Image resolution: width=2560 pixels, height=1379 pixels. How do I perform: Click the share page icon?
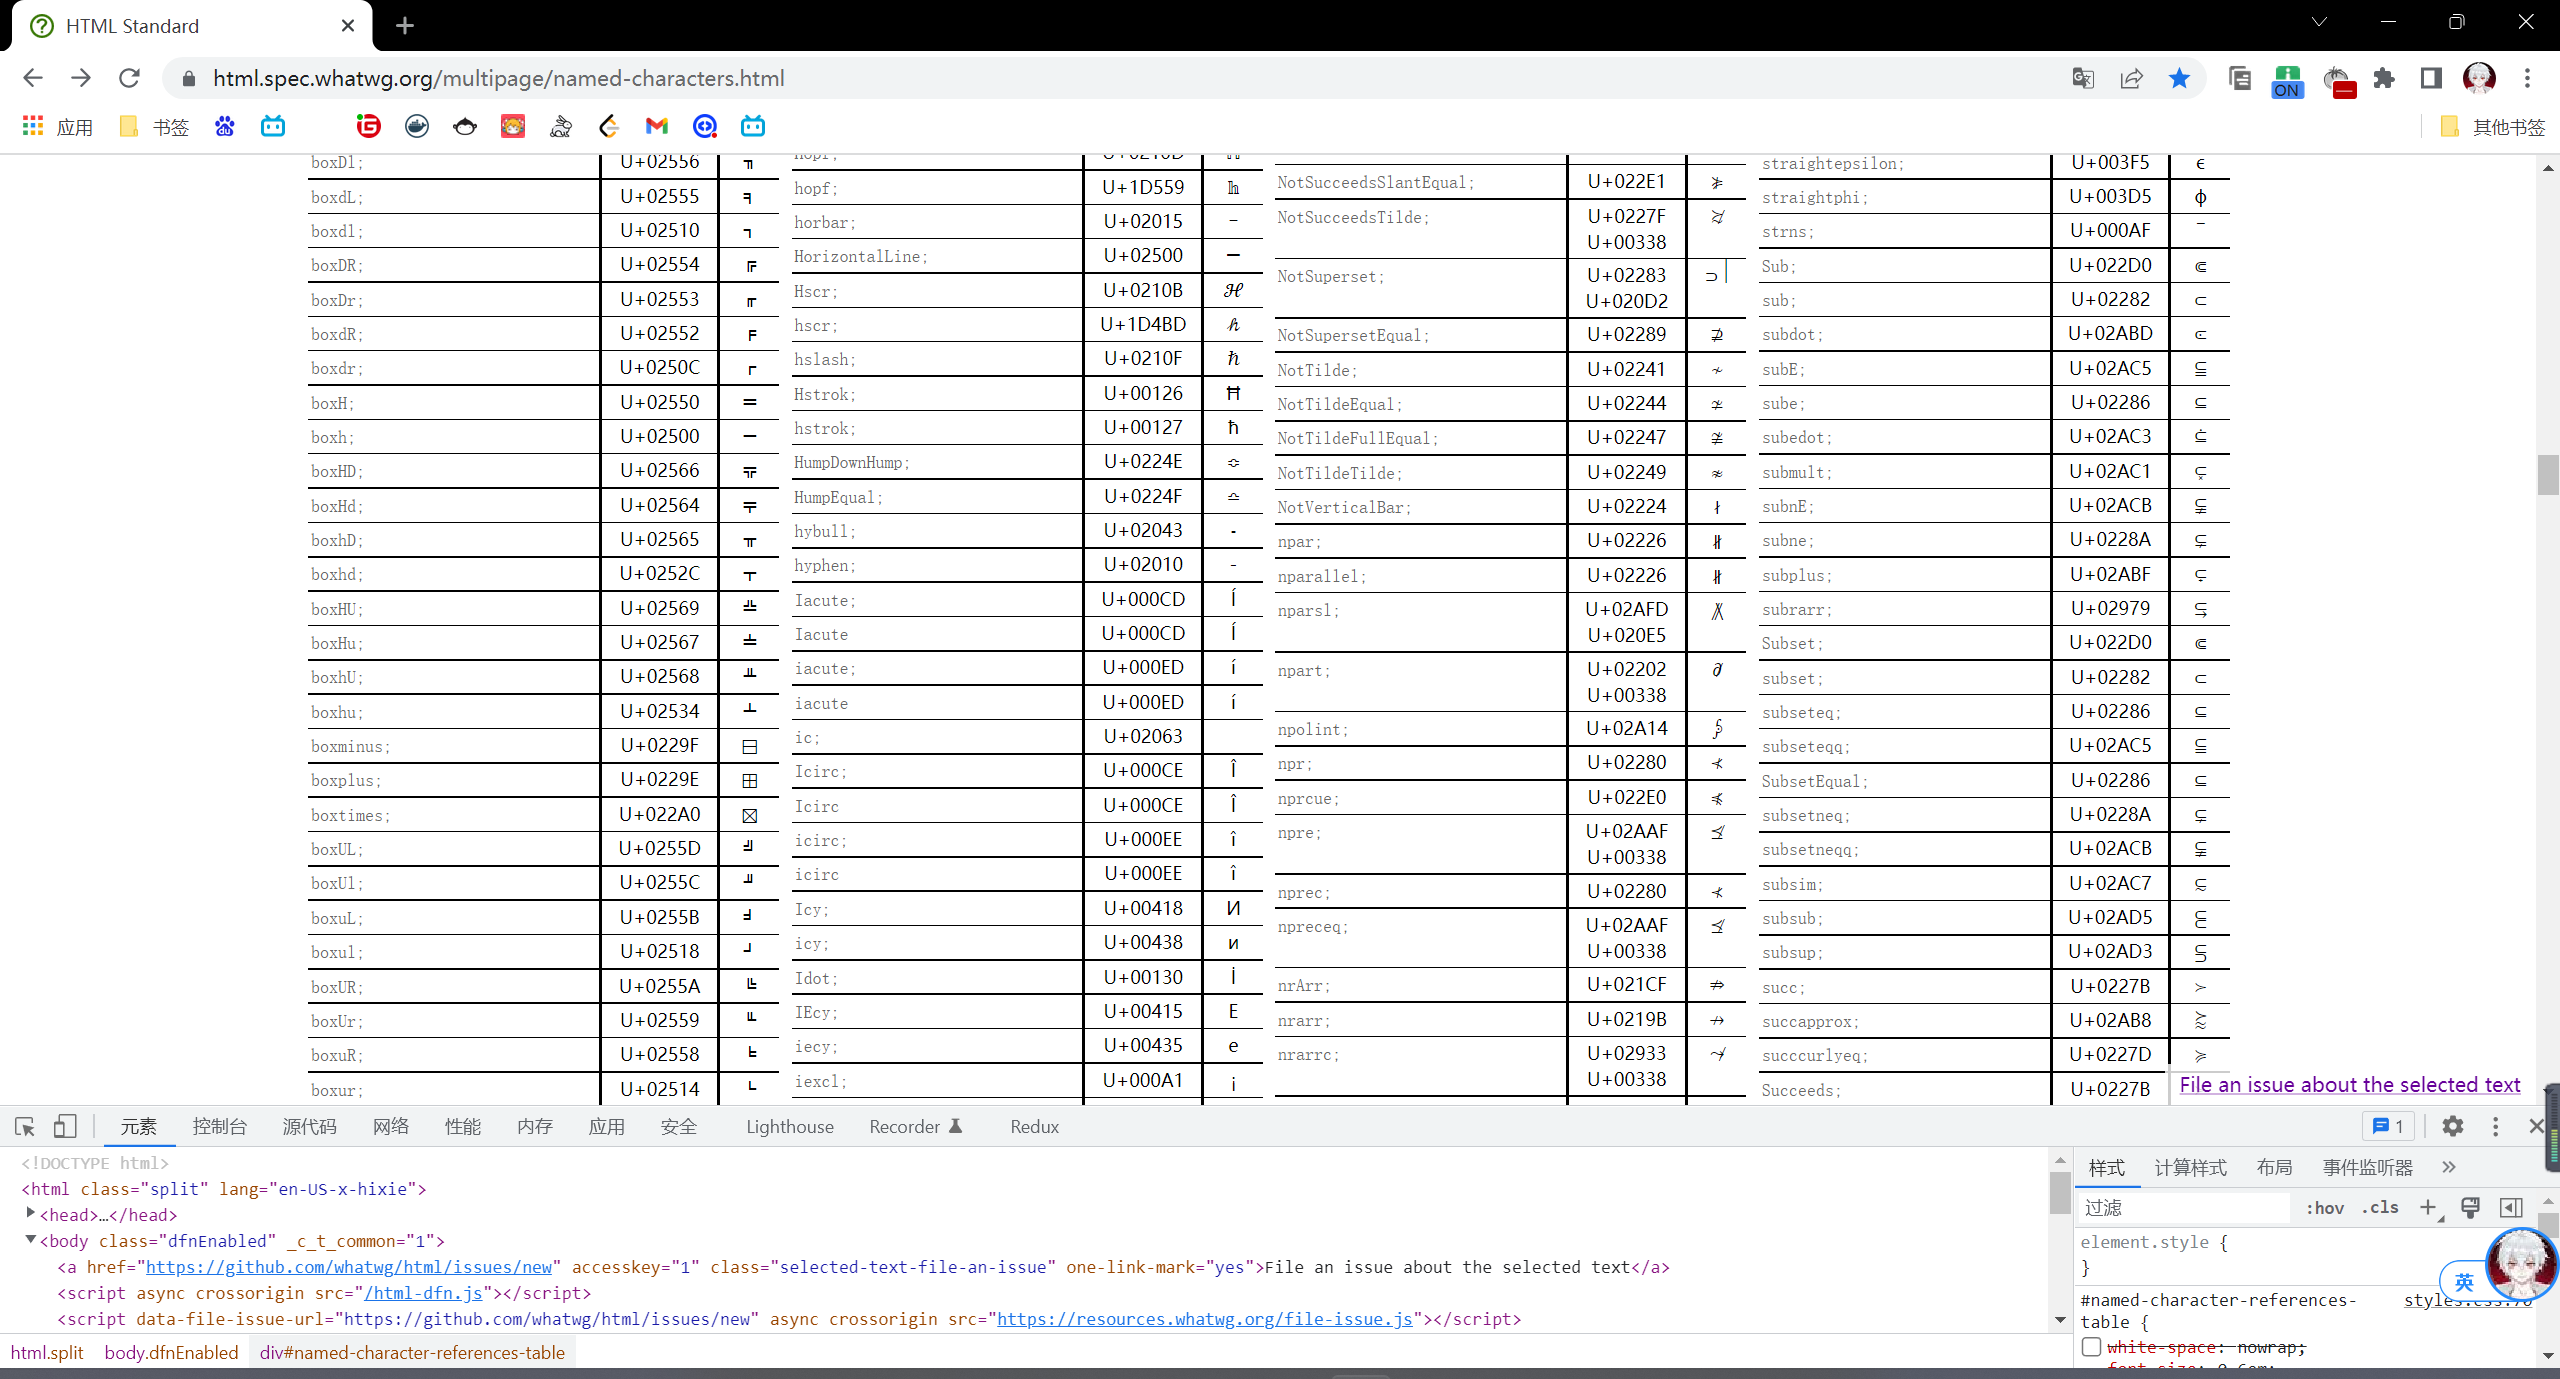tap(2131, 79)
